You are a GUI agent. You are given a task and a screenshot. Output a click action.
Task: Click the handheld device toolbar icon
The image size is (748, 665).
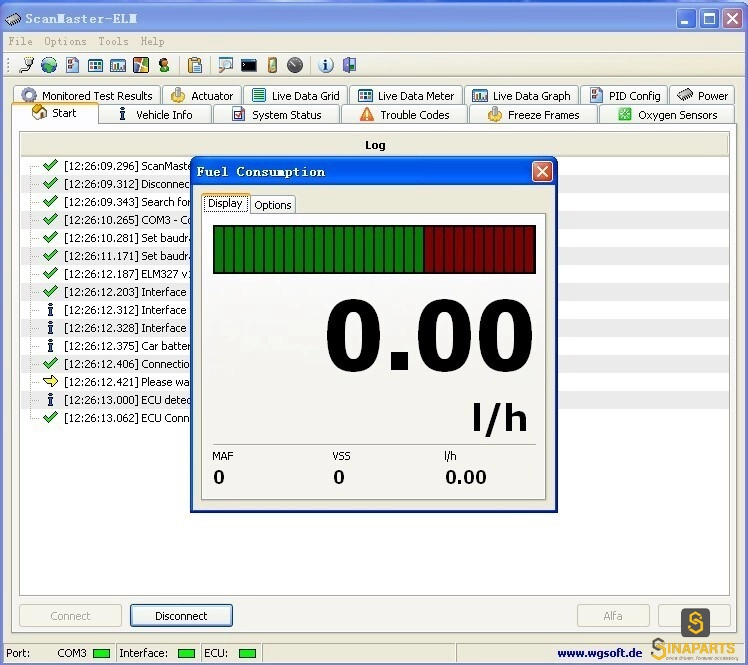272,65
